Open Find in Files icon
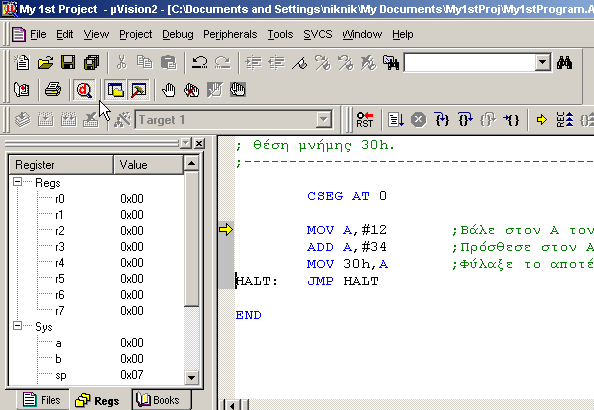The image size is (594, 410). coord(391,63)
